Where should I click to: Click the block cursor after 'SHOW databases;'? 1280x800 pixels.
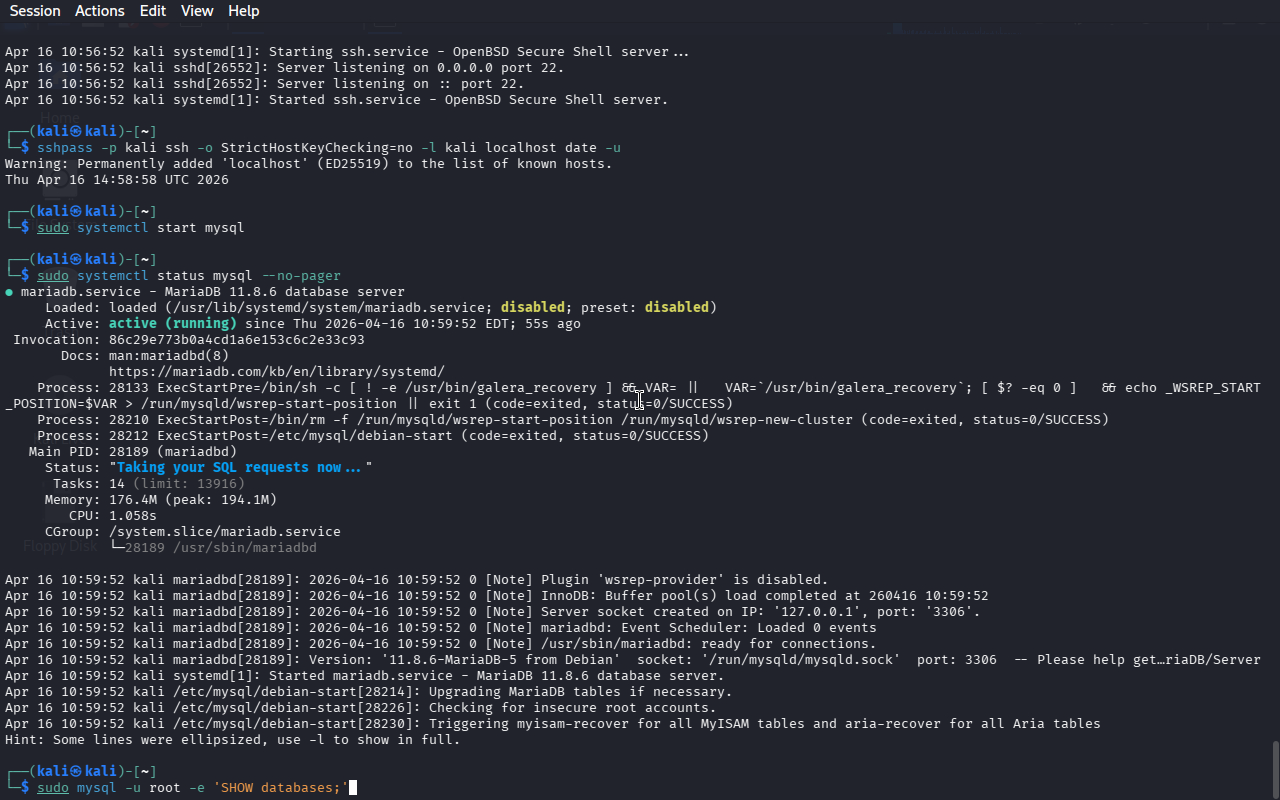[353, 788]
